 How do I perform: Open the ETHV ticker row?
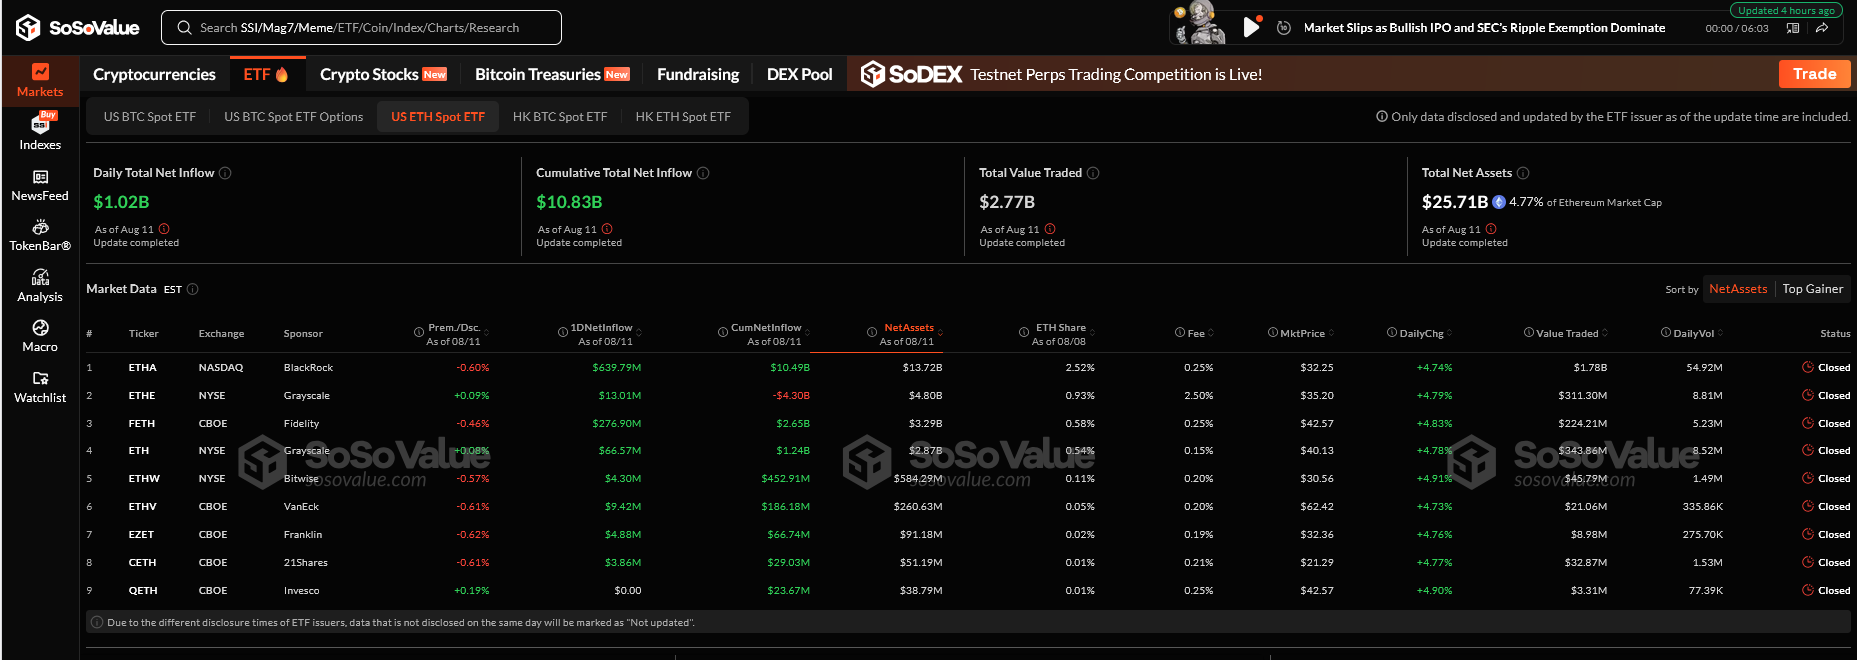click(968, 507)
